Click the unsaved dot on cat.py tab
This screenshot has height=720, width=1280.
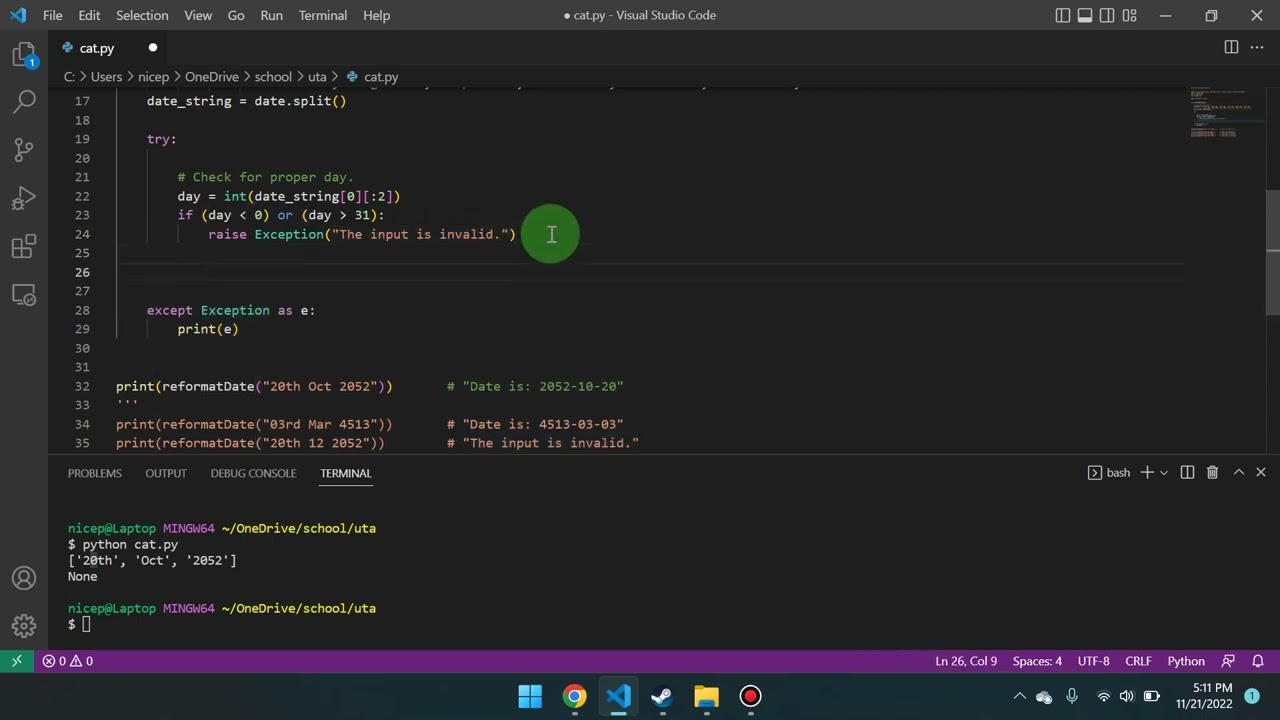[x=152, y=48]
